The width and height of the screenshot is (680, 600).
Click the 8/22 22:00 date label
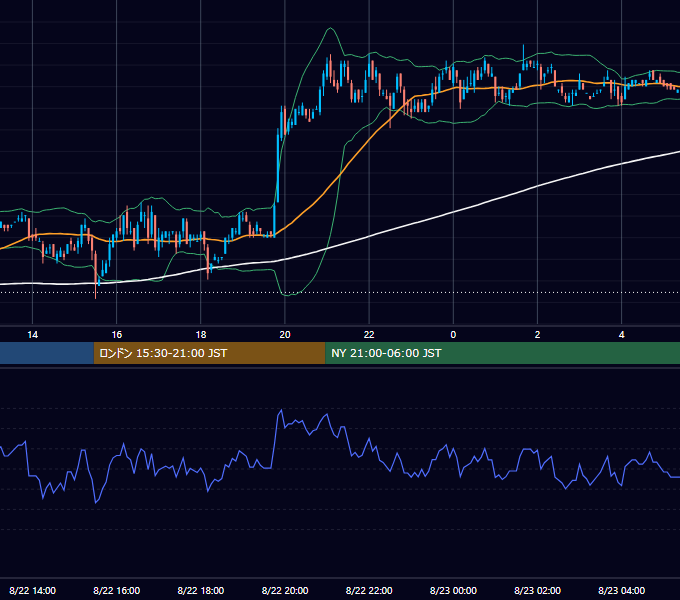click(x=369, y=590)
